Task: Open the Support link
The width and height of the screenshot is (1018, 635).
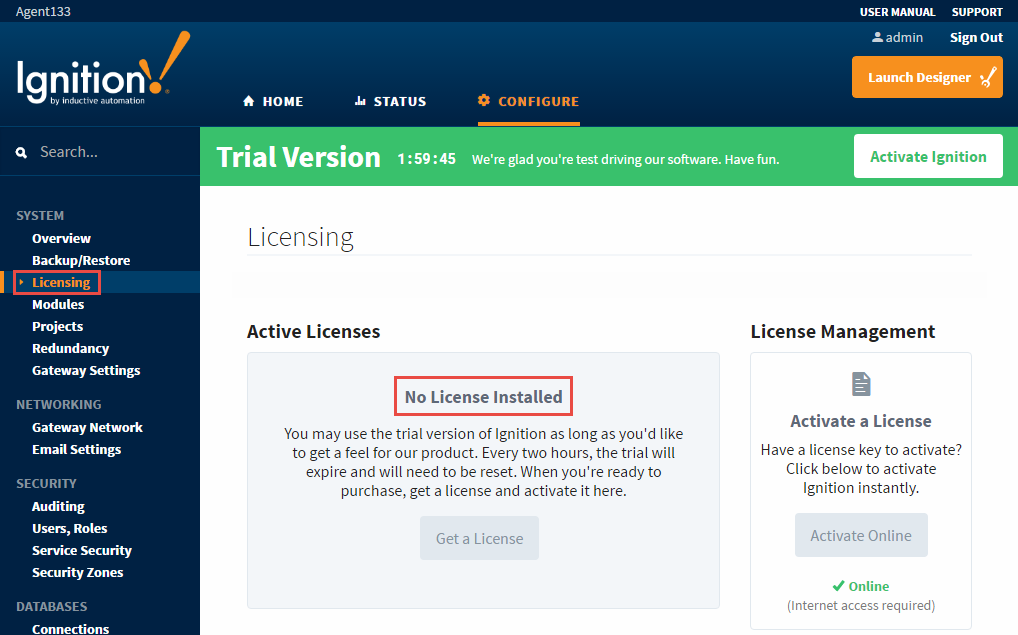Action: pos(977,12)
